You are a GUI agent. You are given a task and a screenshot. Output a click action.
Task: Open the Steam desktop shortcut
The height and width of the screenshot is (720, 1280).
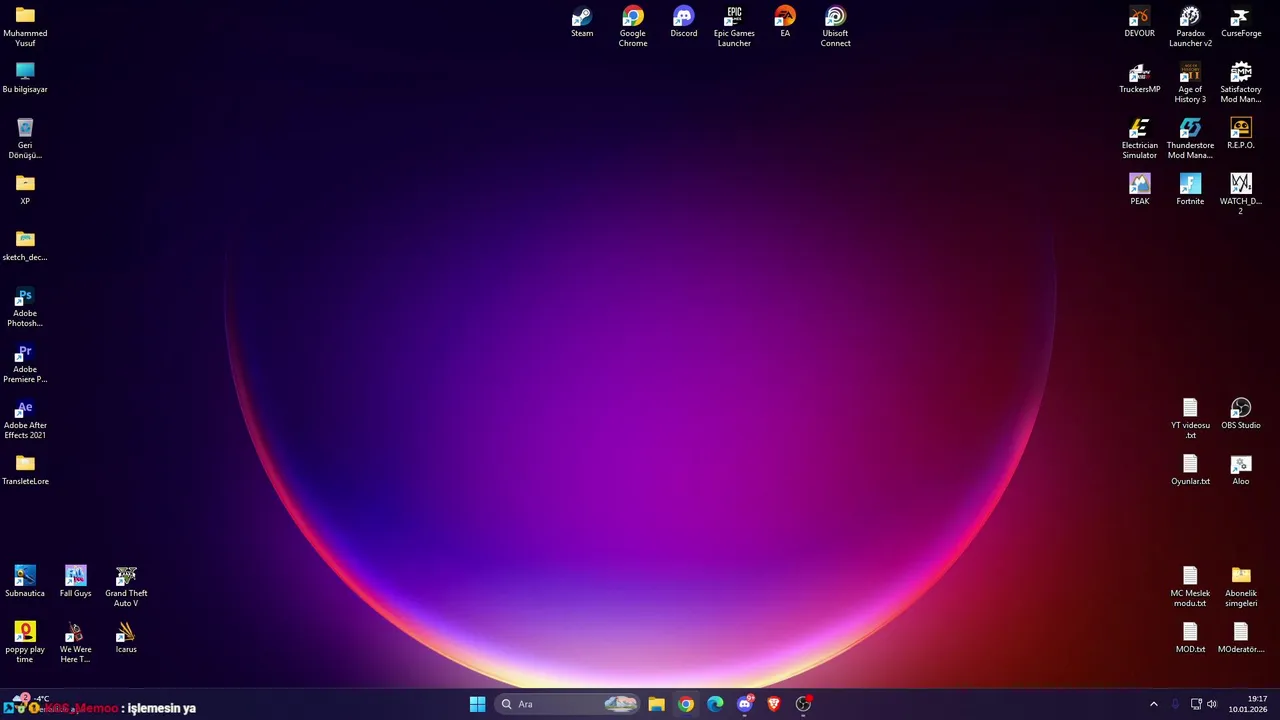[x=582, y=22]
